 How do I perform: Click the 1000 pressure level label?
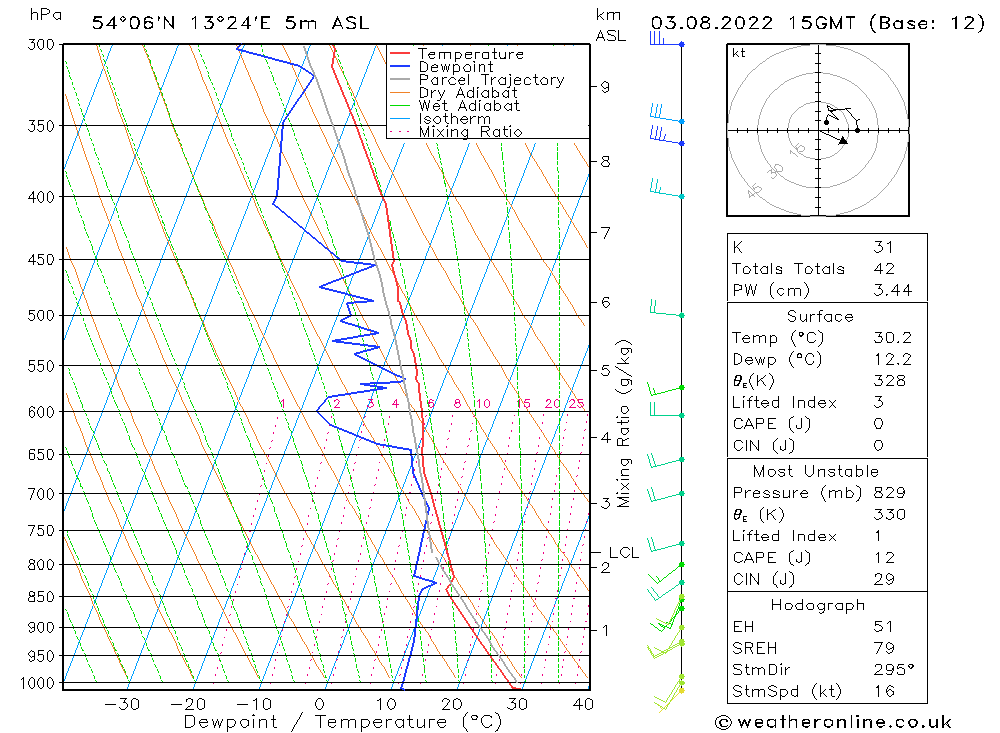38,684
